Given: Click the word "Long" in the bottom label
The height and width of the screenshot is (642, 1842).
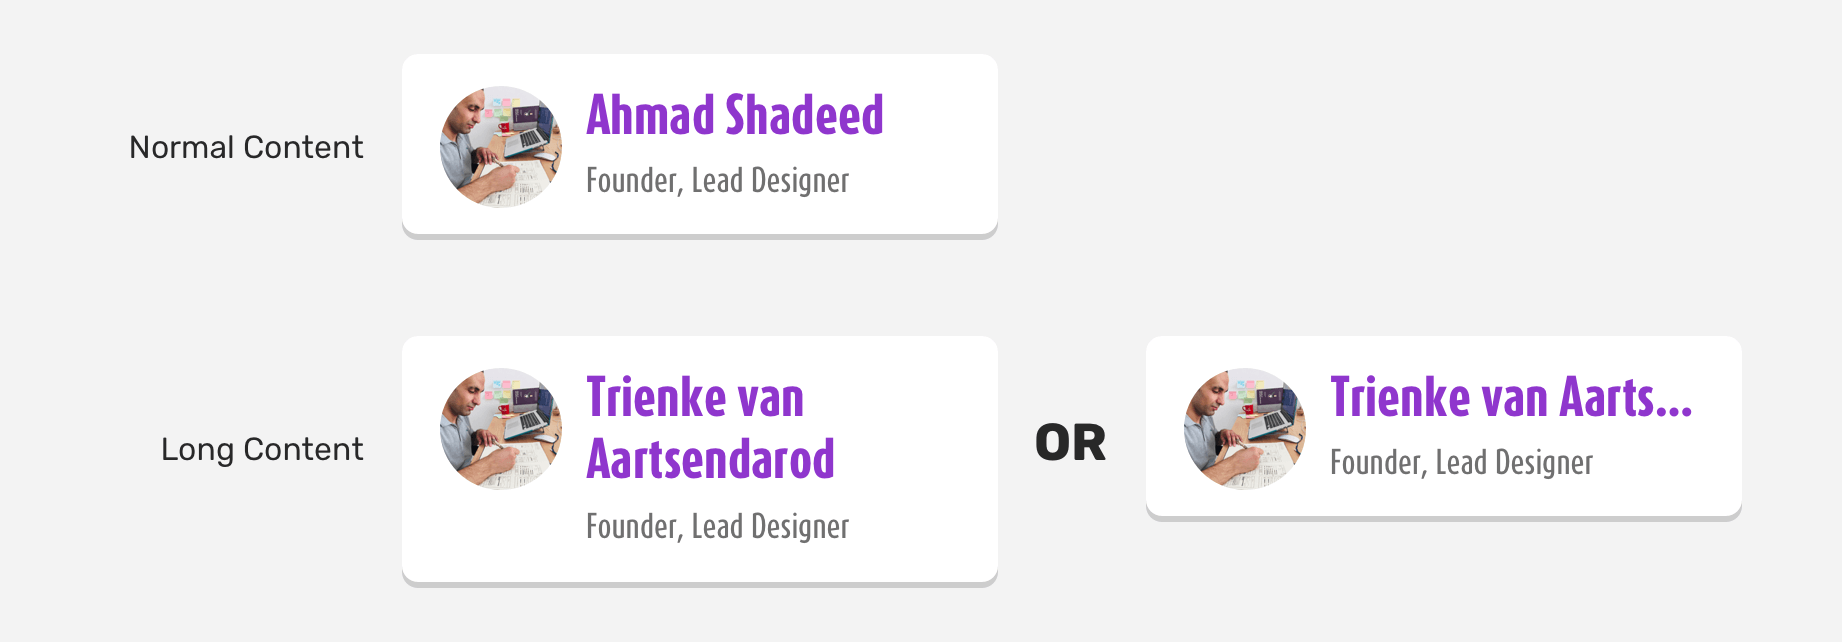Looking at the screenshot, I should (x=197, y=451).
